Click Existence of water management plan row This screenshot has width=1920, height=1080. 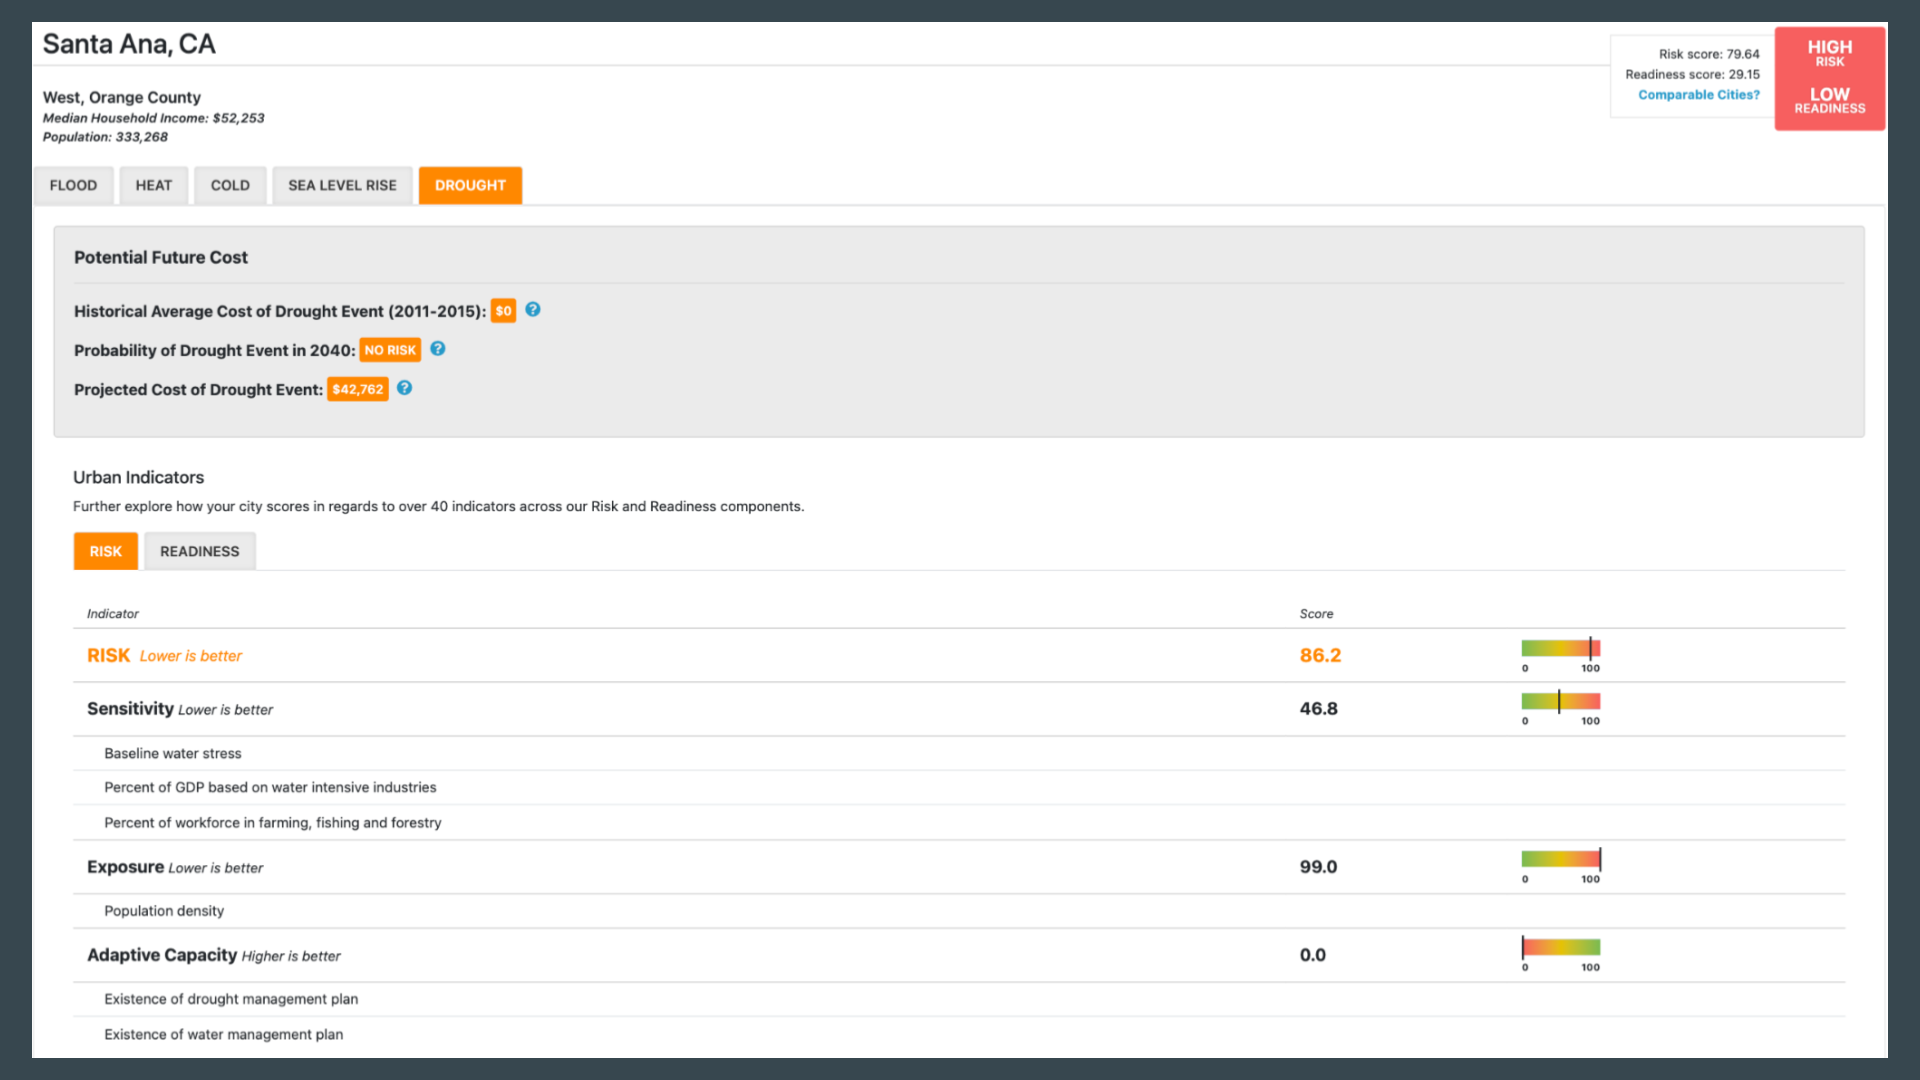pyautogui.click(x=959, y=1035)
